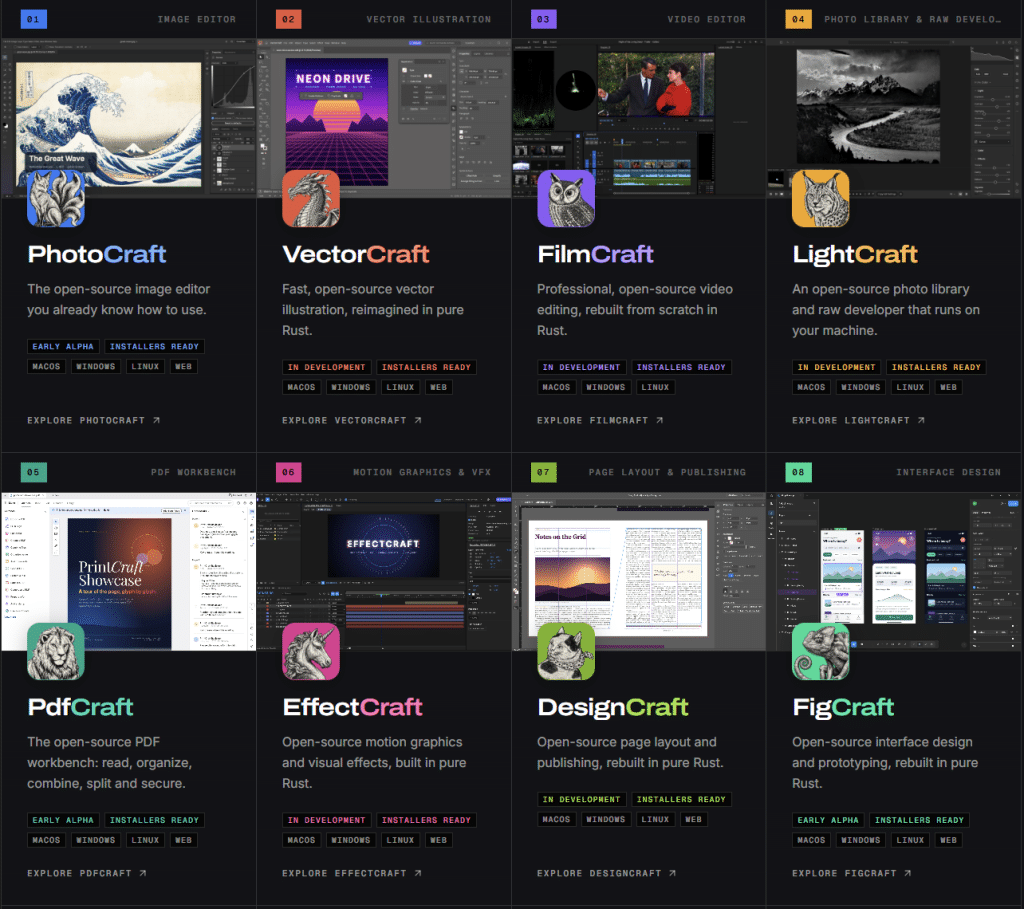Click the DesignCraft heading
The height and width of the screenshot is (909, 1024).
(613, 707)
